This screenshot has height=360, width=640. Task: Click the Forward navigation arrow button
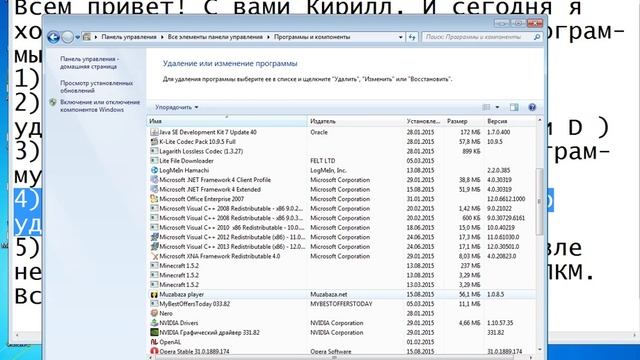pyautogui.click(x=68, y=37)
